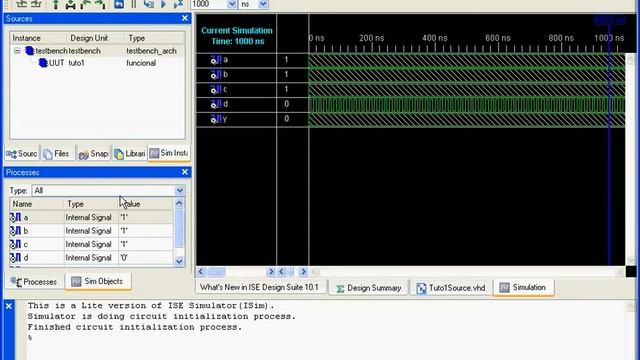The image size is (640, 360).
Task: Click the Name column header in Processes
Action: pyautogui.click(x=37, y=204)
